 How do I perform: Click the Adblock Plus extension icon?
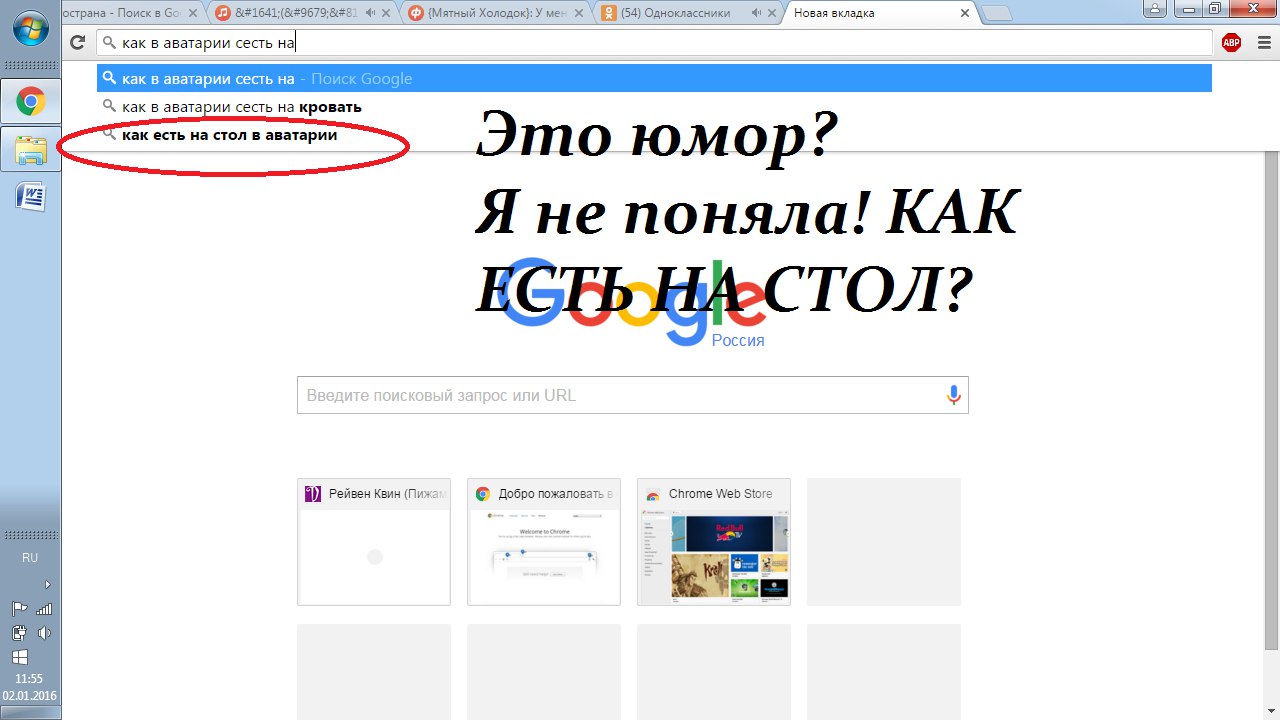pos(1232,42)
